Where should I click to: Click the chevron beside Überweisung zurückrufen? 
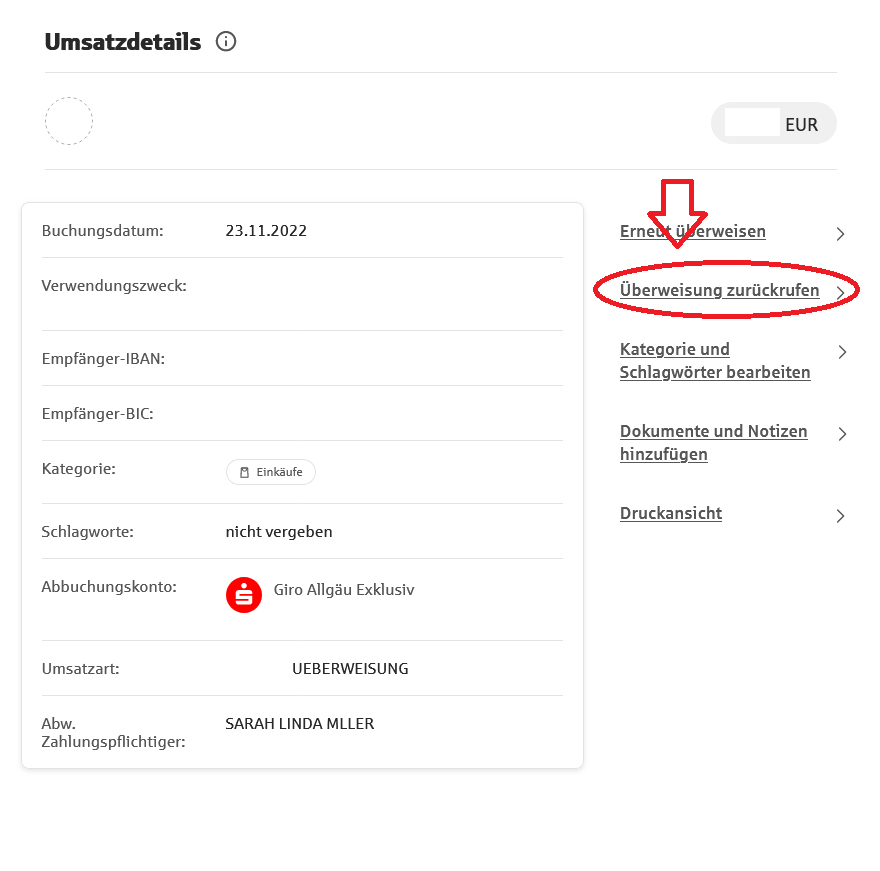[x=841, y=292]
